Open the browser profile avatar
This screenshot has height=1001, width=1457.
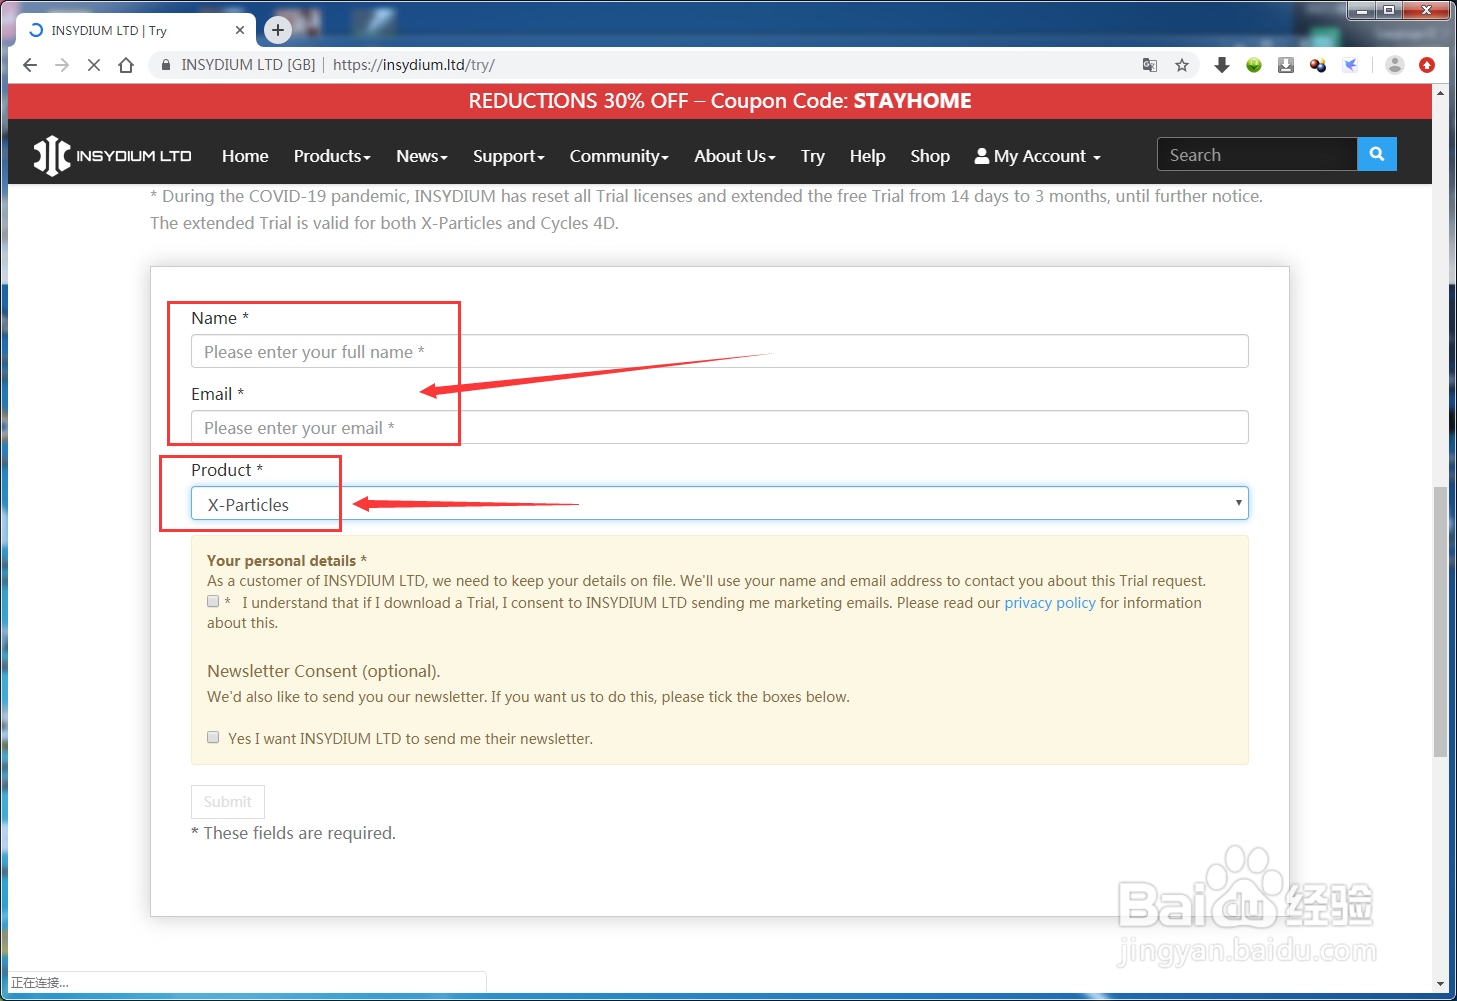pyautogui.click(x=1395, y=65)
